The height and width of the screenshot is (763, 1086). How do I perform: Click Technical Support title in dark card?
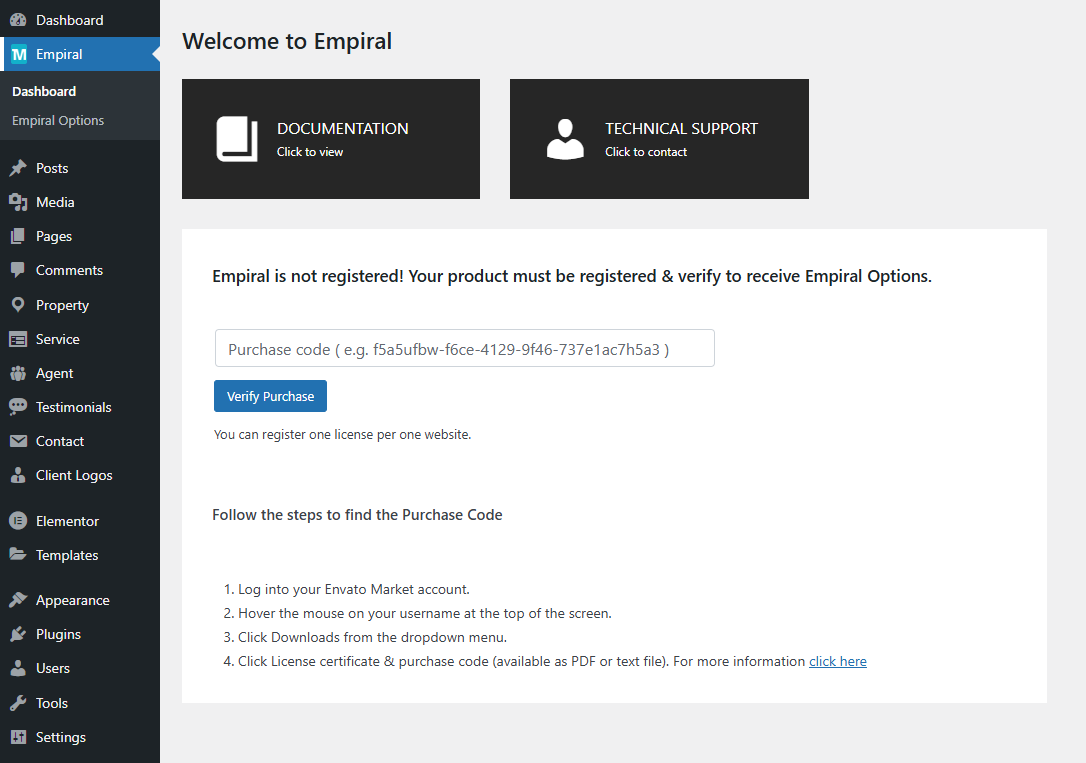coord(682,129)
